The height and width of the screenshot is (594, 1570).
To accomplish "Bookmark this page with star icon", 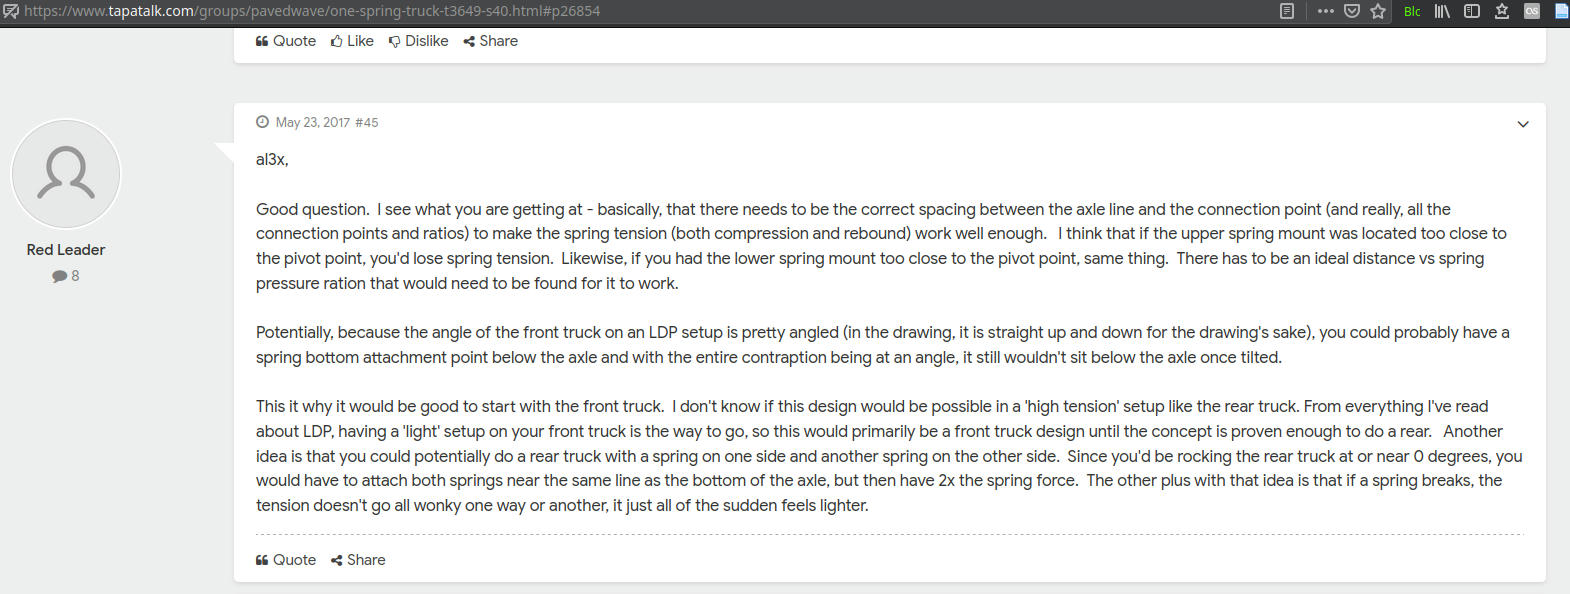I will pos(1378,11).
